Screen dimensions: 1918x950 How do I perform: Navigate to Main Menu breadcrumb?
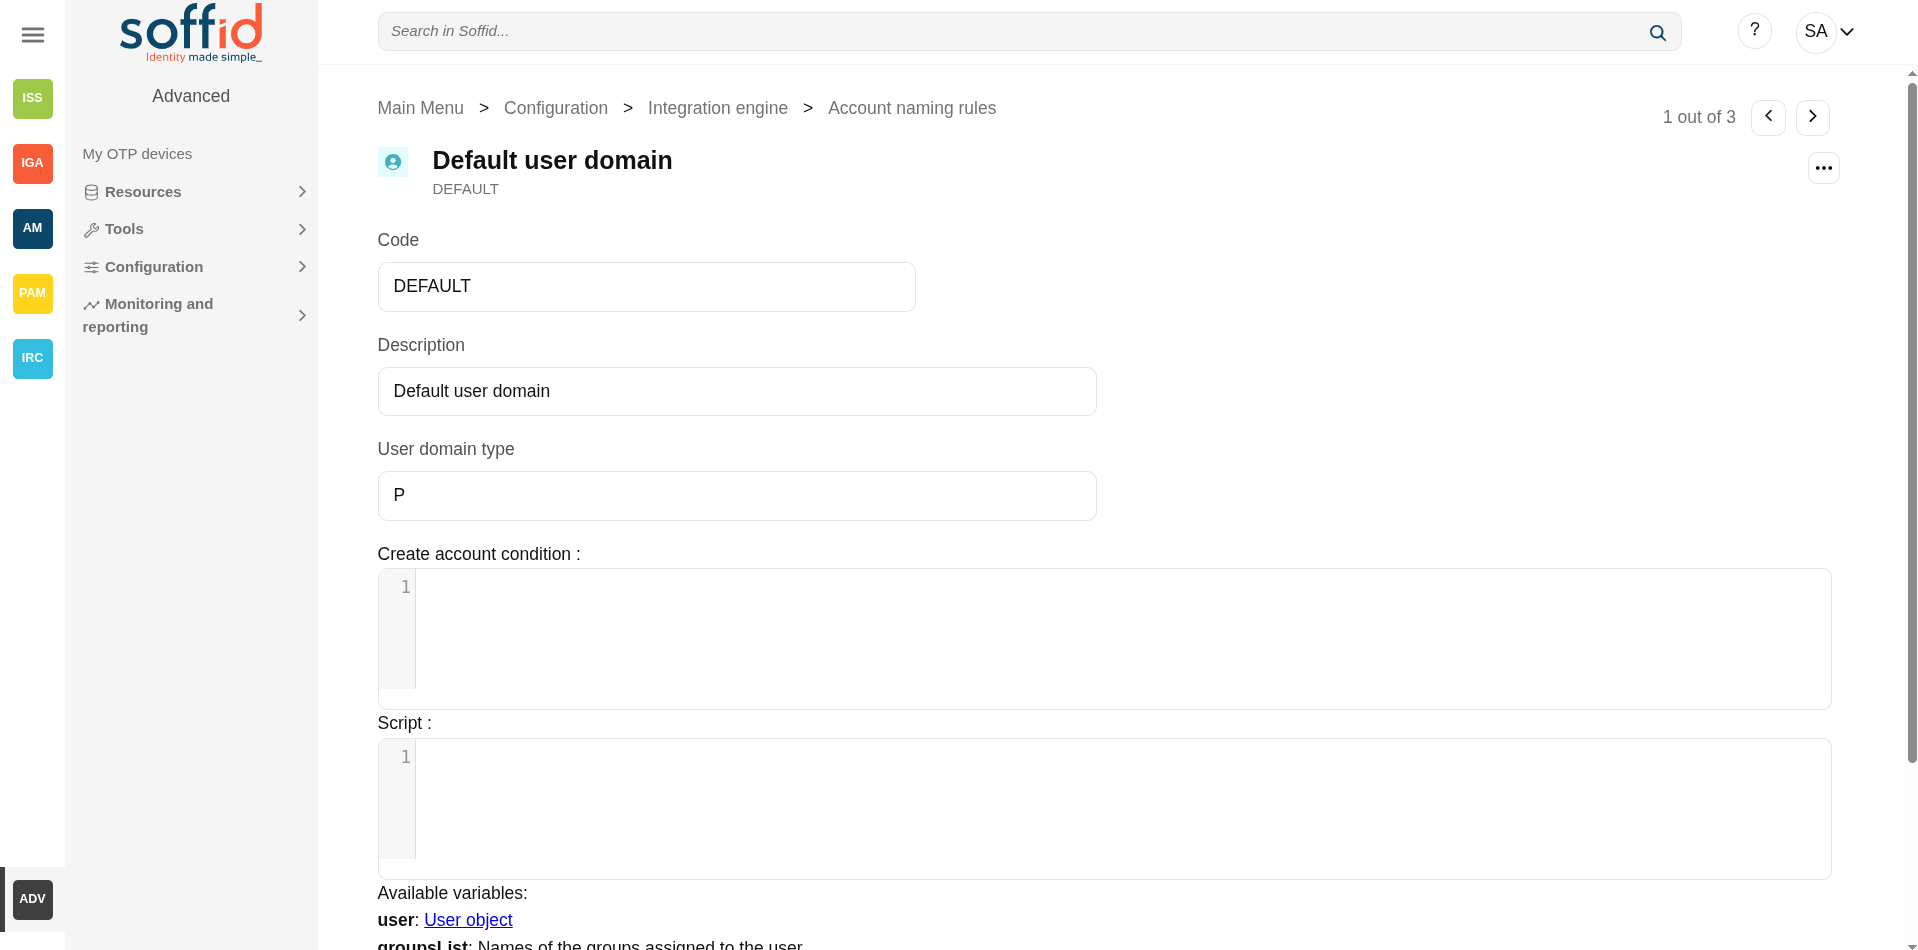point(421,108)
